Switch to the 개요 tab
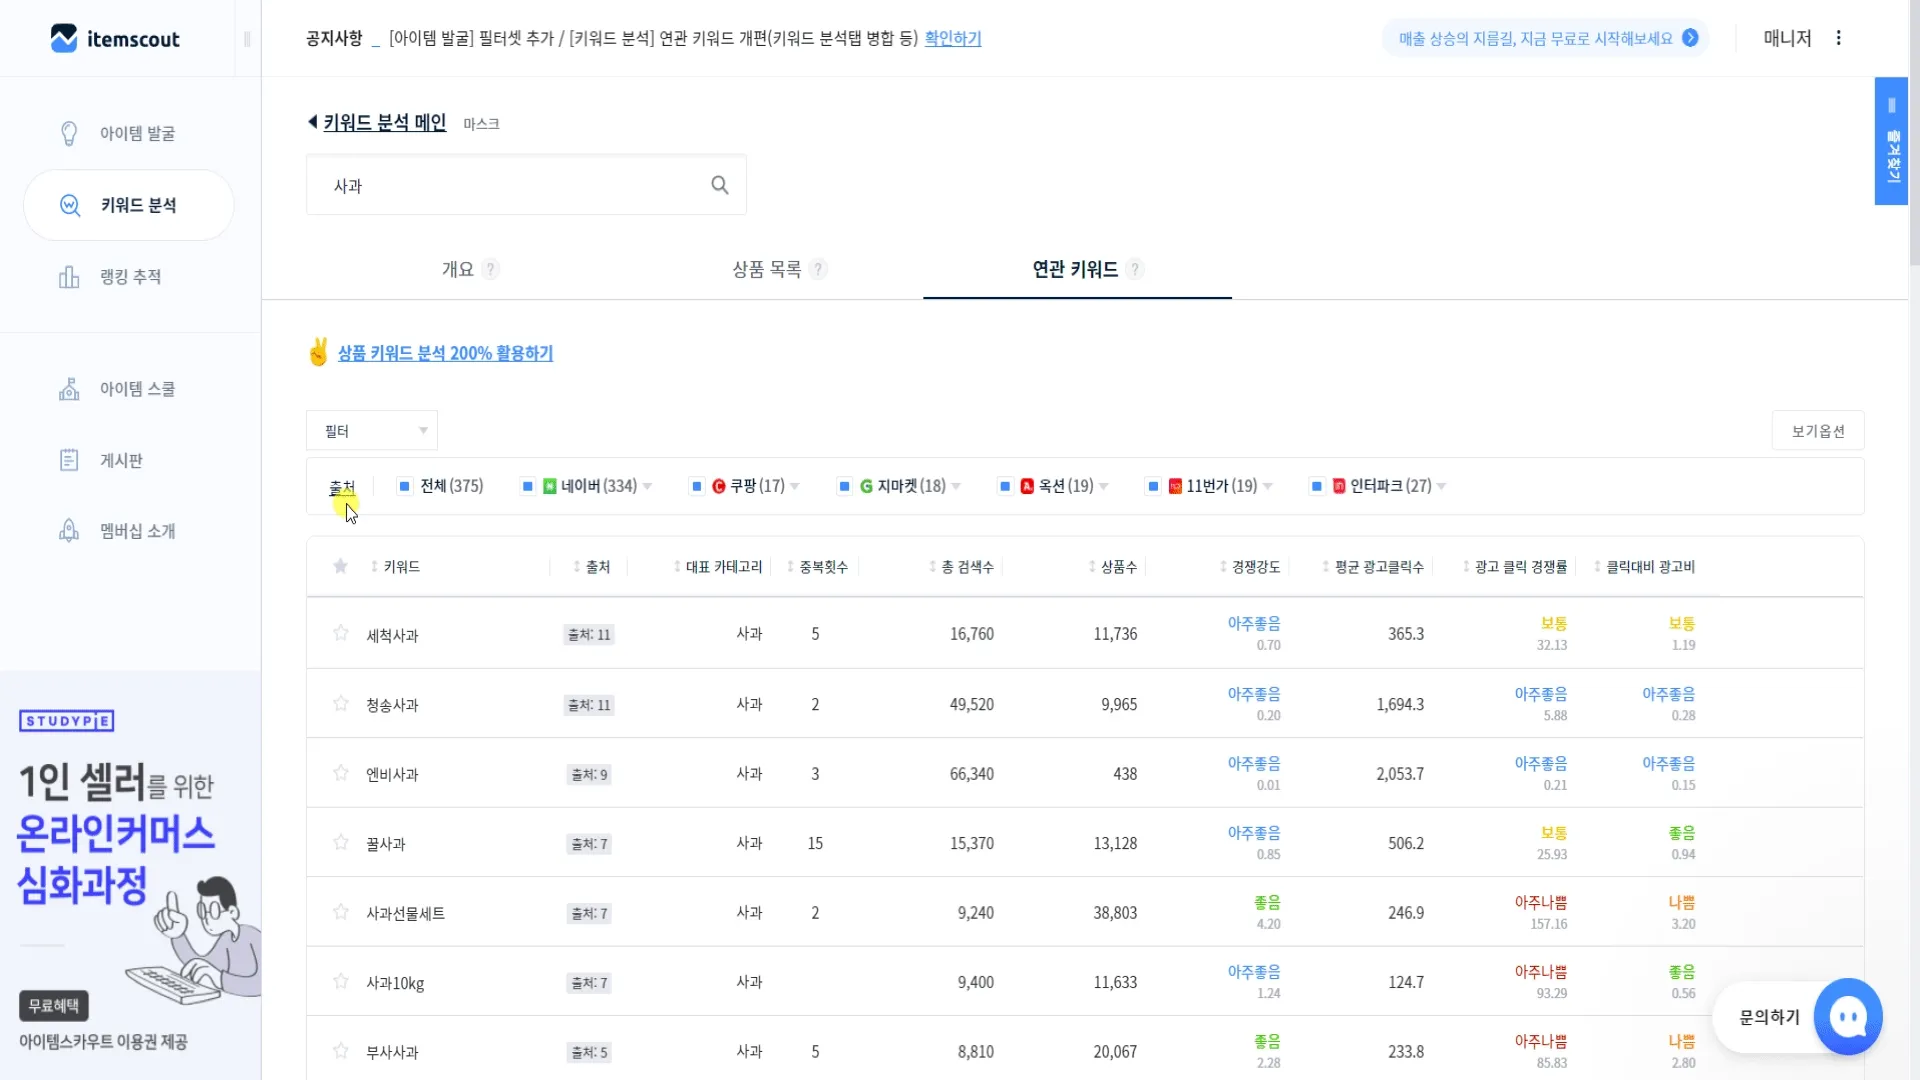Viewport: 1920px width, 1080px height. click(x=458, y=269)
